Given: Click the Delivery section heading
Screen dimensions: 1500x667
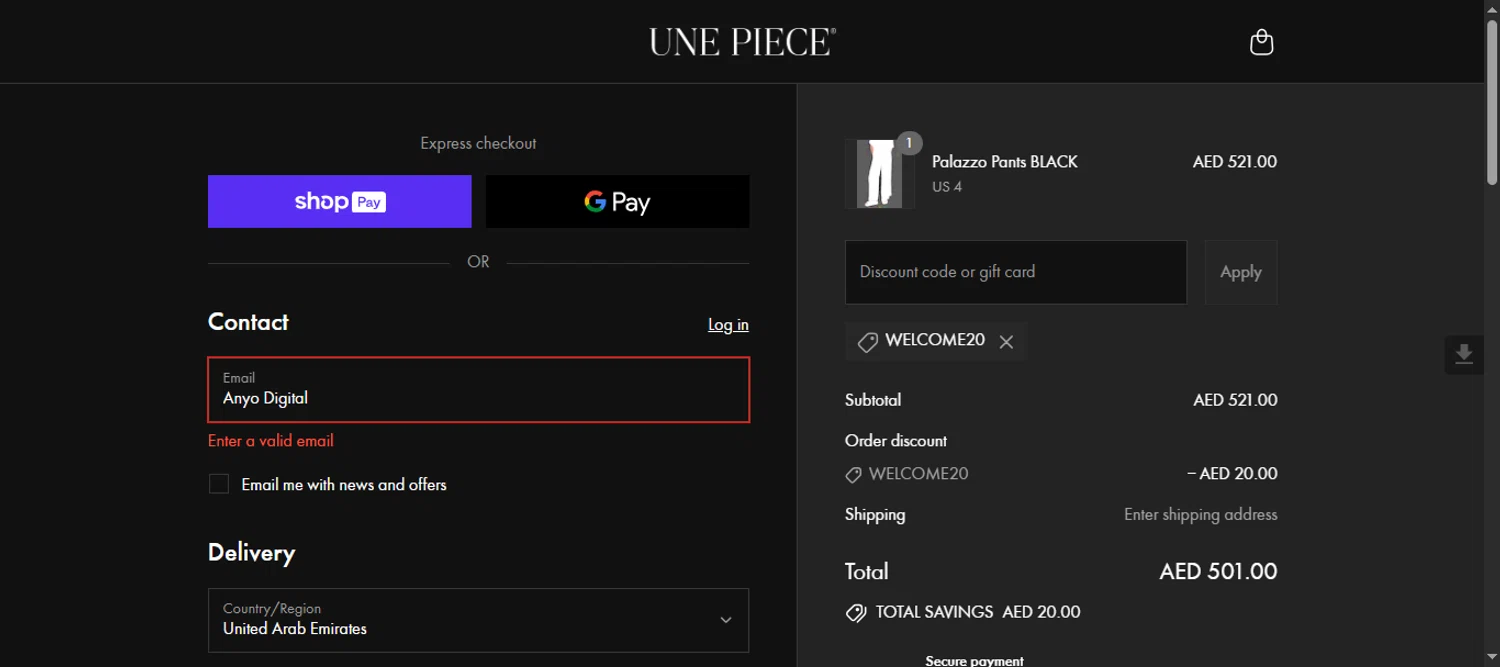Looking at the screenshot, I should pos(251,552).
